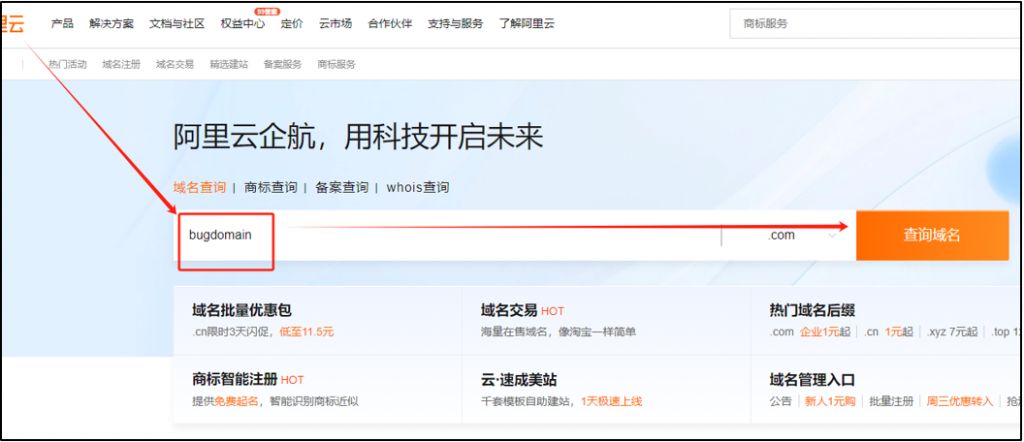Open 域名交易 in the sub navigation
This screenshot has width=1024, height=442.
[175, 64]
